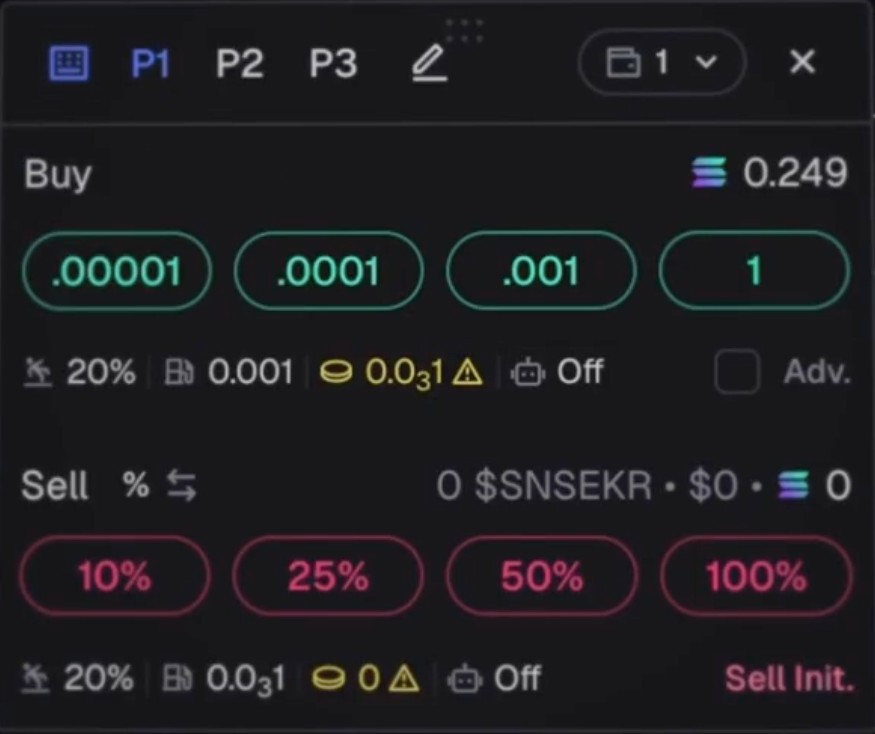The image size is (875, 734).
Task: Click the buy priority fee gas icon
Action: 179,373
